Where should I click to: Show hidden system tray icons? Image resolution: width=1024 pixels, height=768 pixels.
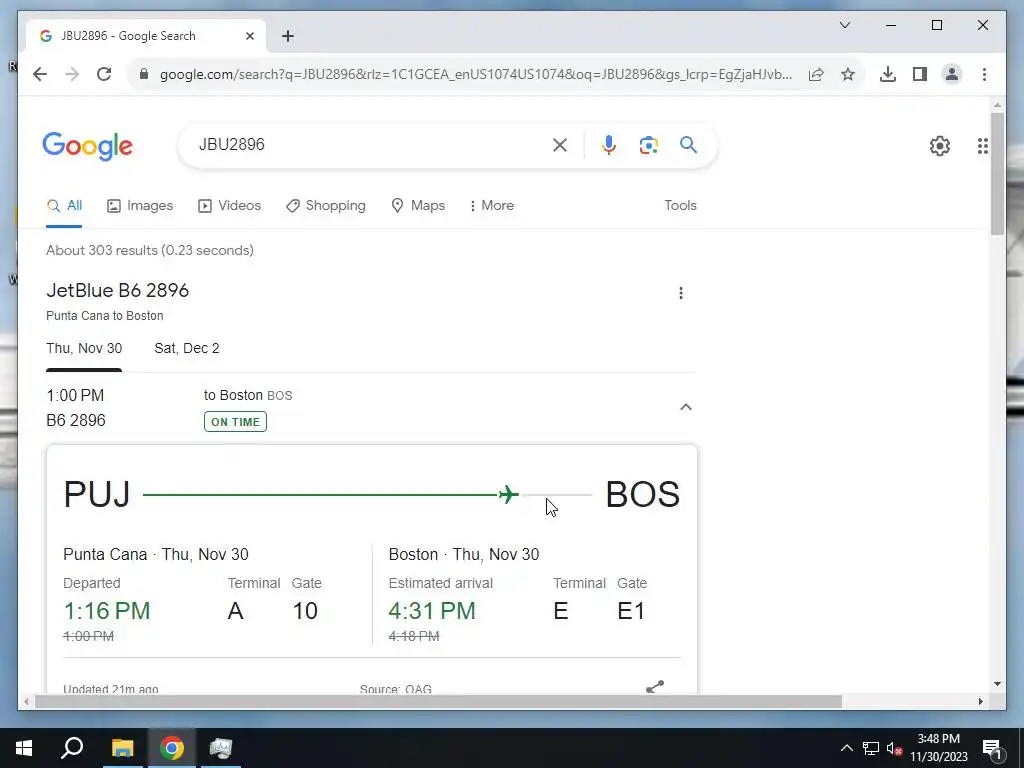click(846, 748)
